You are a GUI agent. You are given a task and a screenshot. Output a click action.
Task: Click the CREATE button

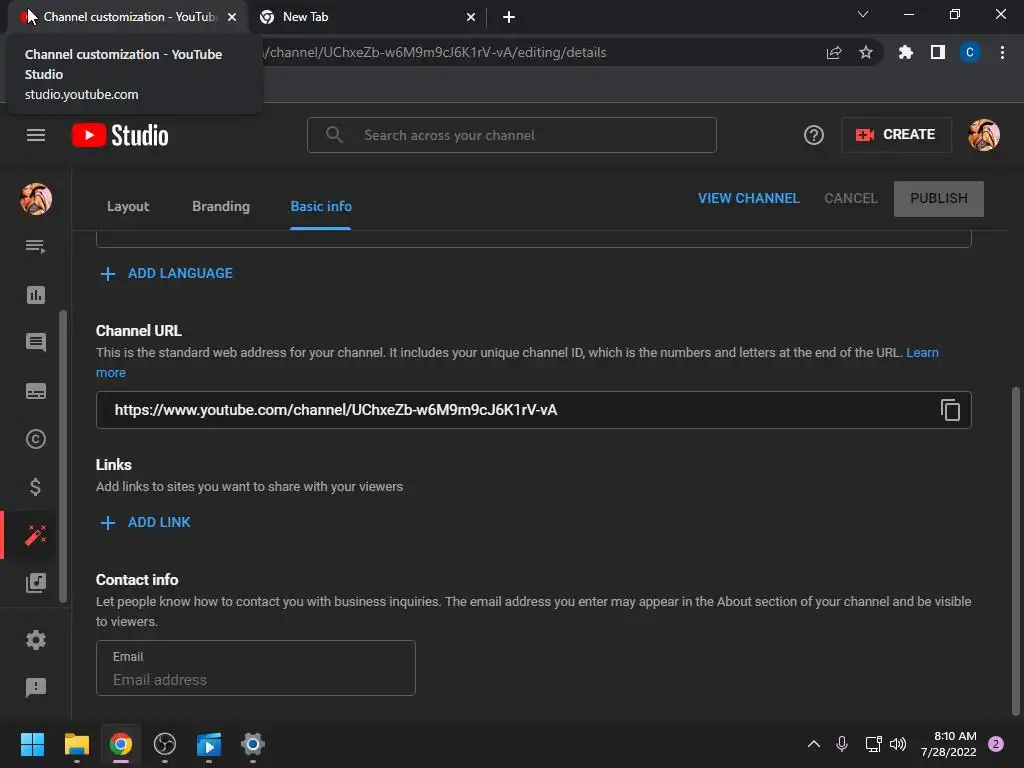[896, 135]
